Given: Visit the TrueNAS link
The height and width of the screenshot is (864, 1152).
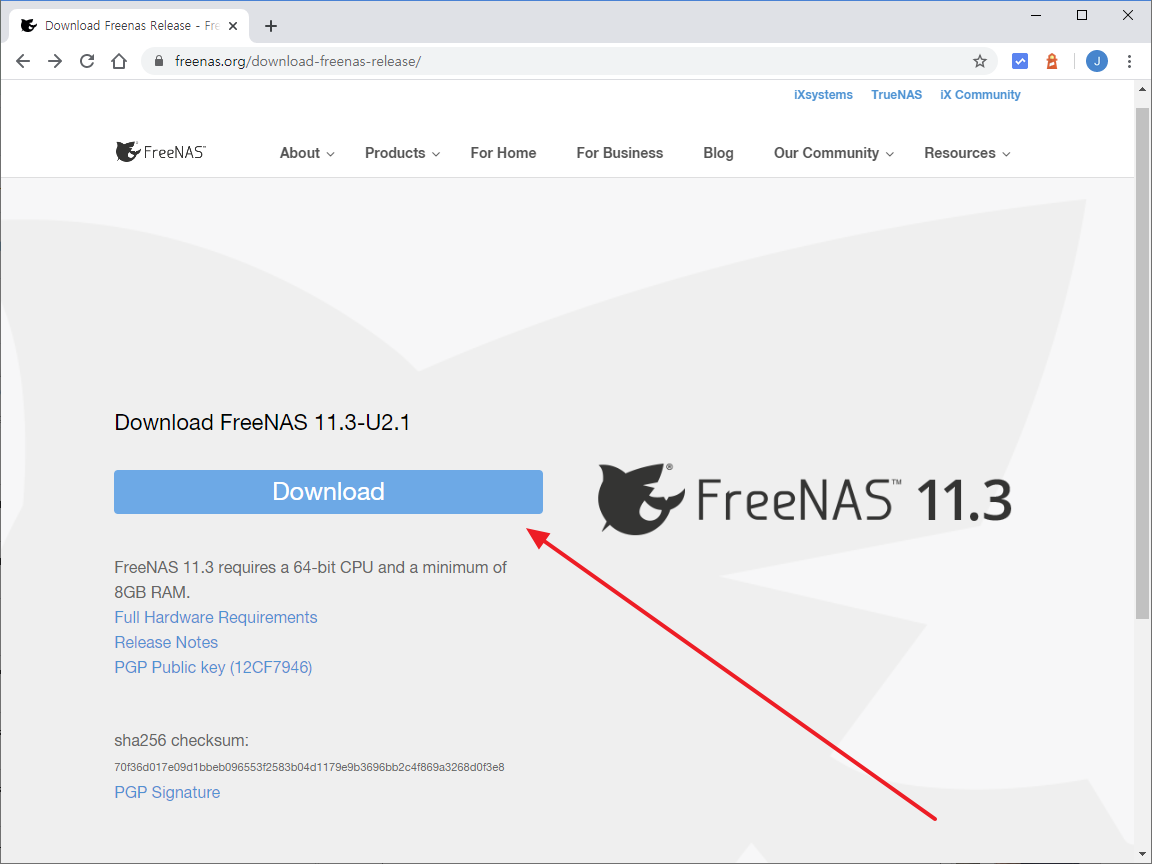Looking at the screenshot, I should (896, 95).
